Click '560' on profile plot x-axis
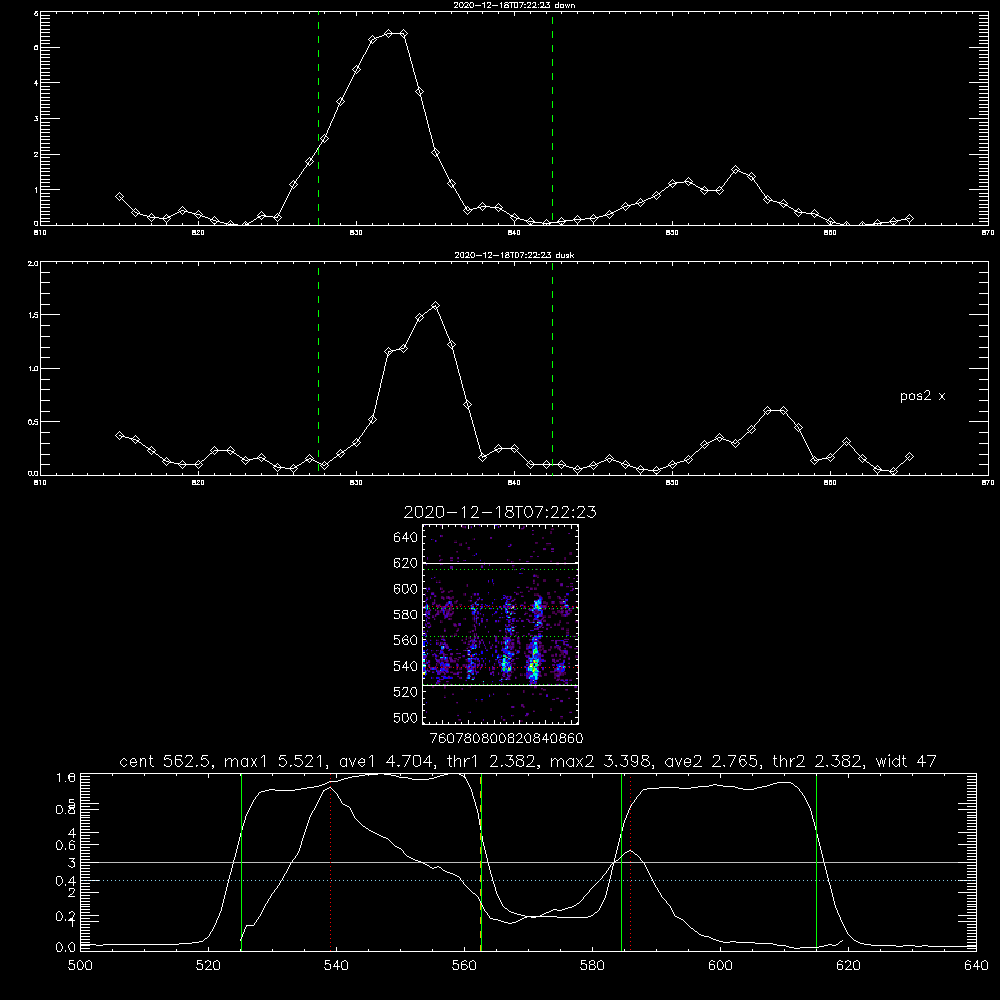Screen dimensions: 1000x1000 464,966
